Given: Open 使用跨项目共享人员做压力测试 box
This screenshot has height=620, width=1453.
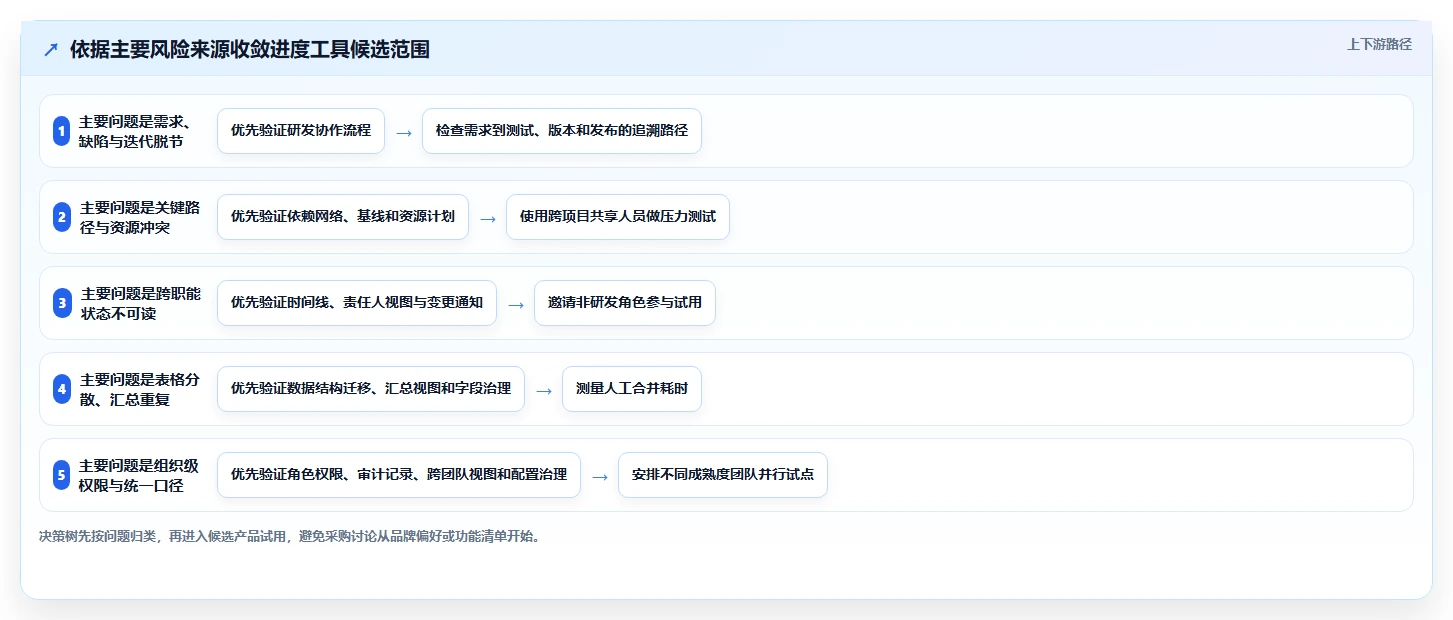Looking at the screenshot, I should (x=618, y=217).
